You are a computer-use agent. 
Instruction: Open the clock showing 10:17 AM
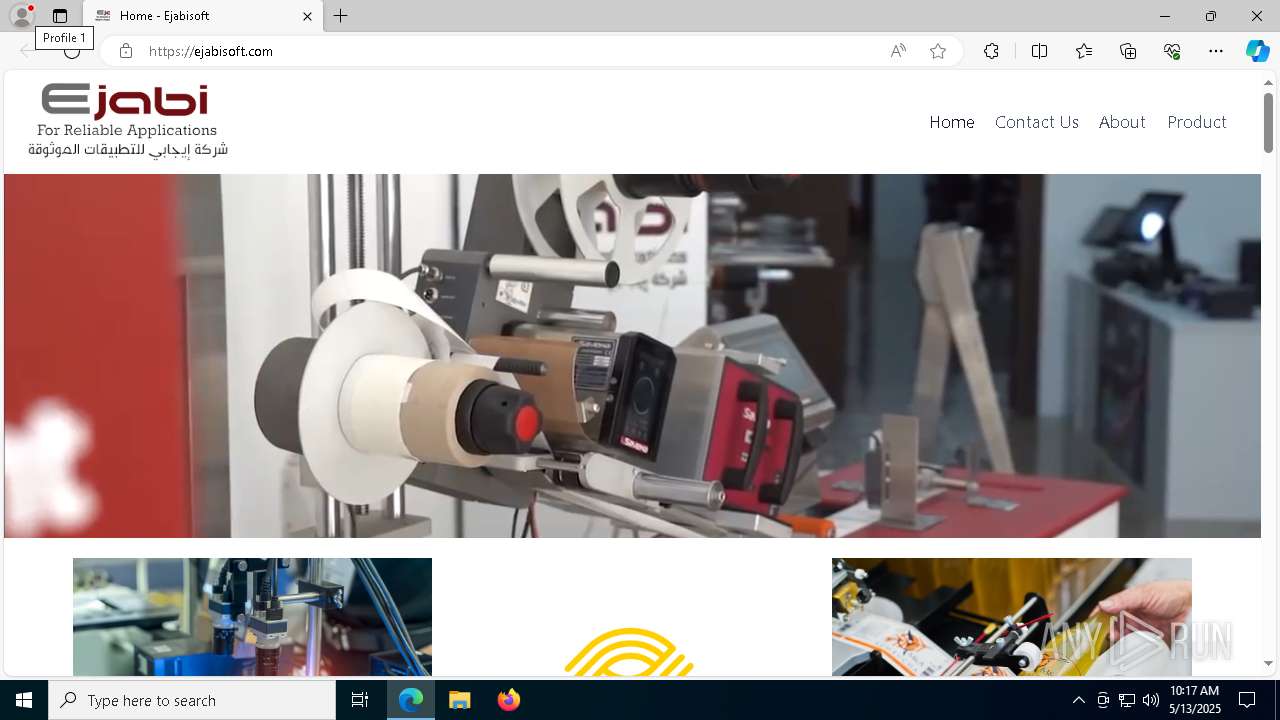pos(1194,700)
